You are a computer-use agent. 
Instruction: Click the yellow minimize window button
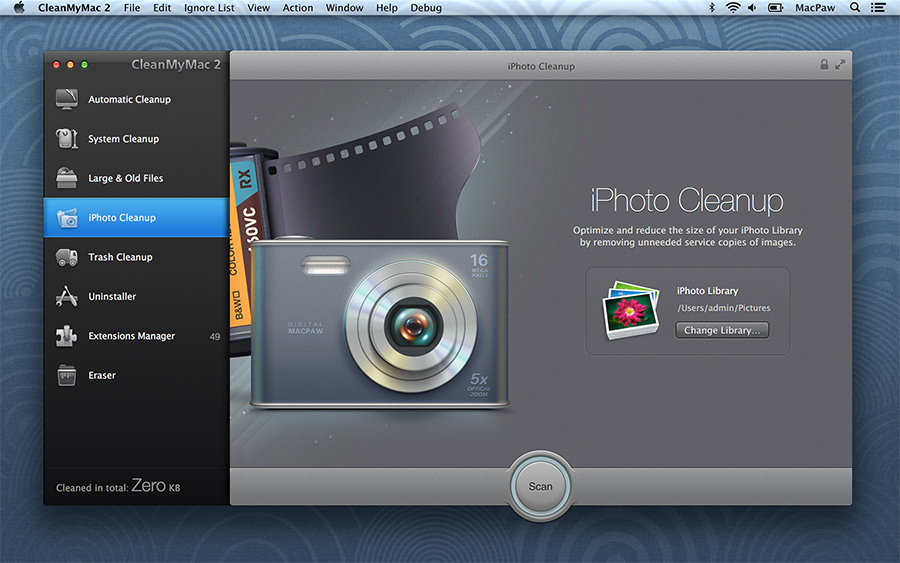pos(70,65)
